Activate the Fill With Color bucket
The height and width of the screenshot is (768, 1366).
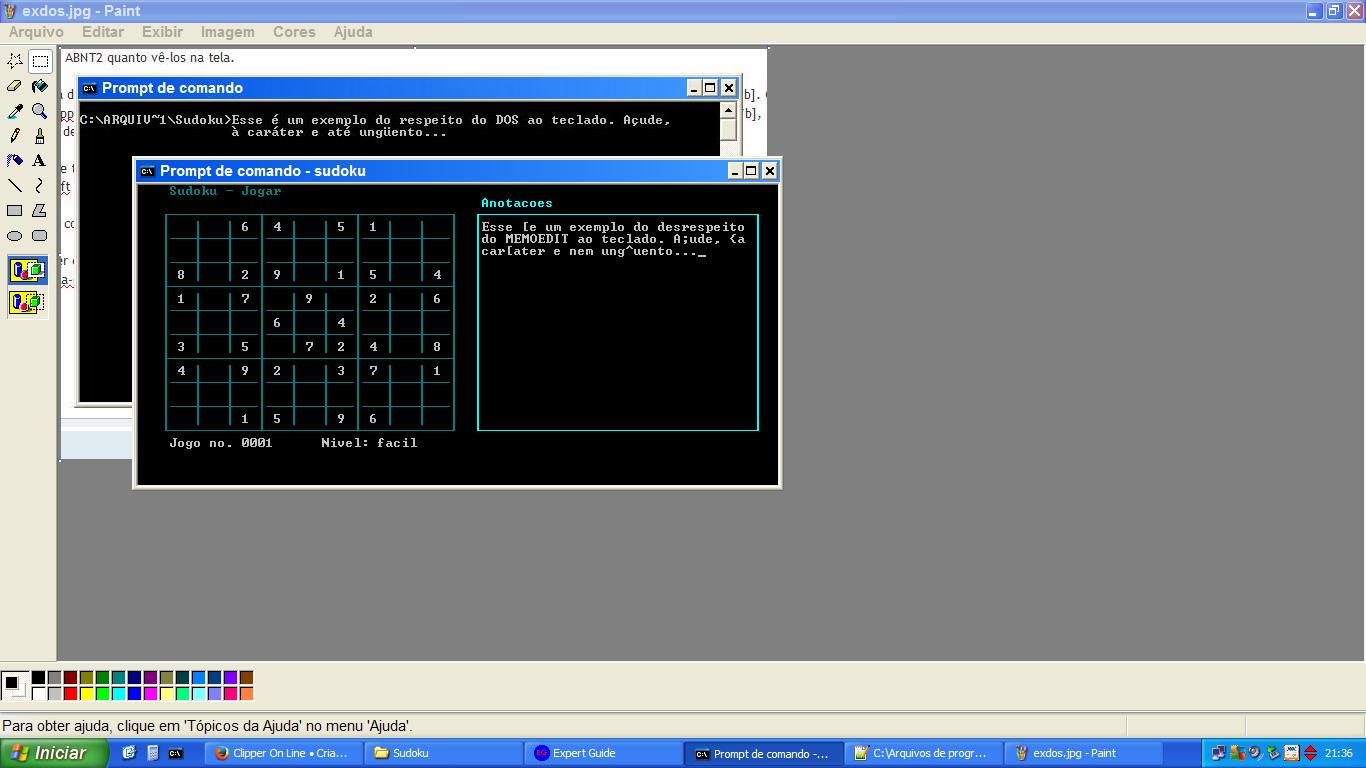(x=40, y=86)
